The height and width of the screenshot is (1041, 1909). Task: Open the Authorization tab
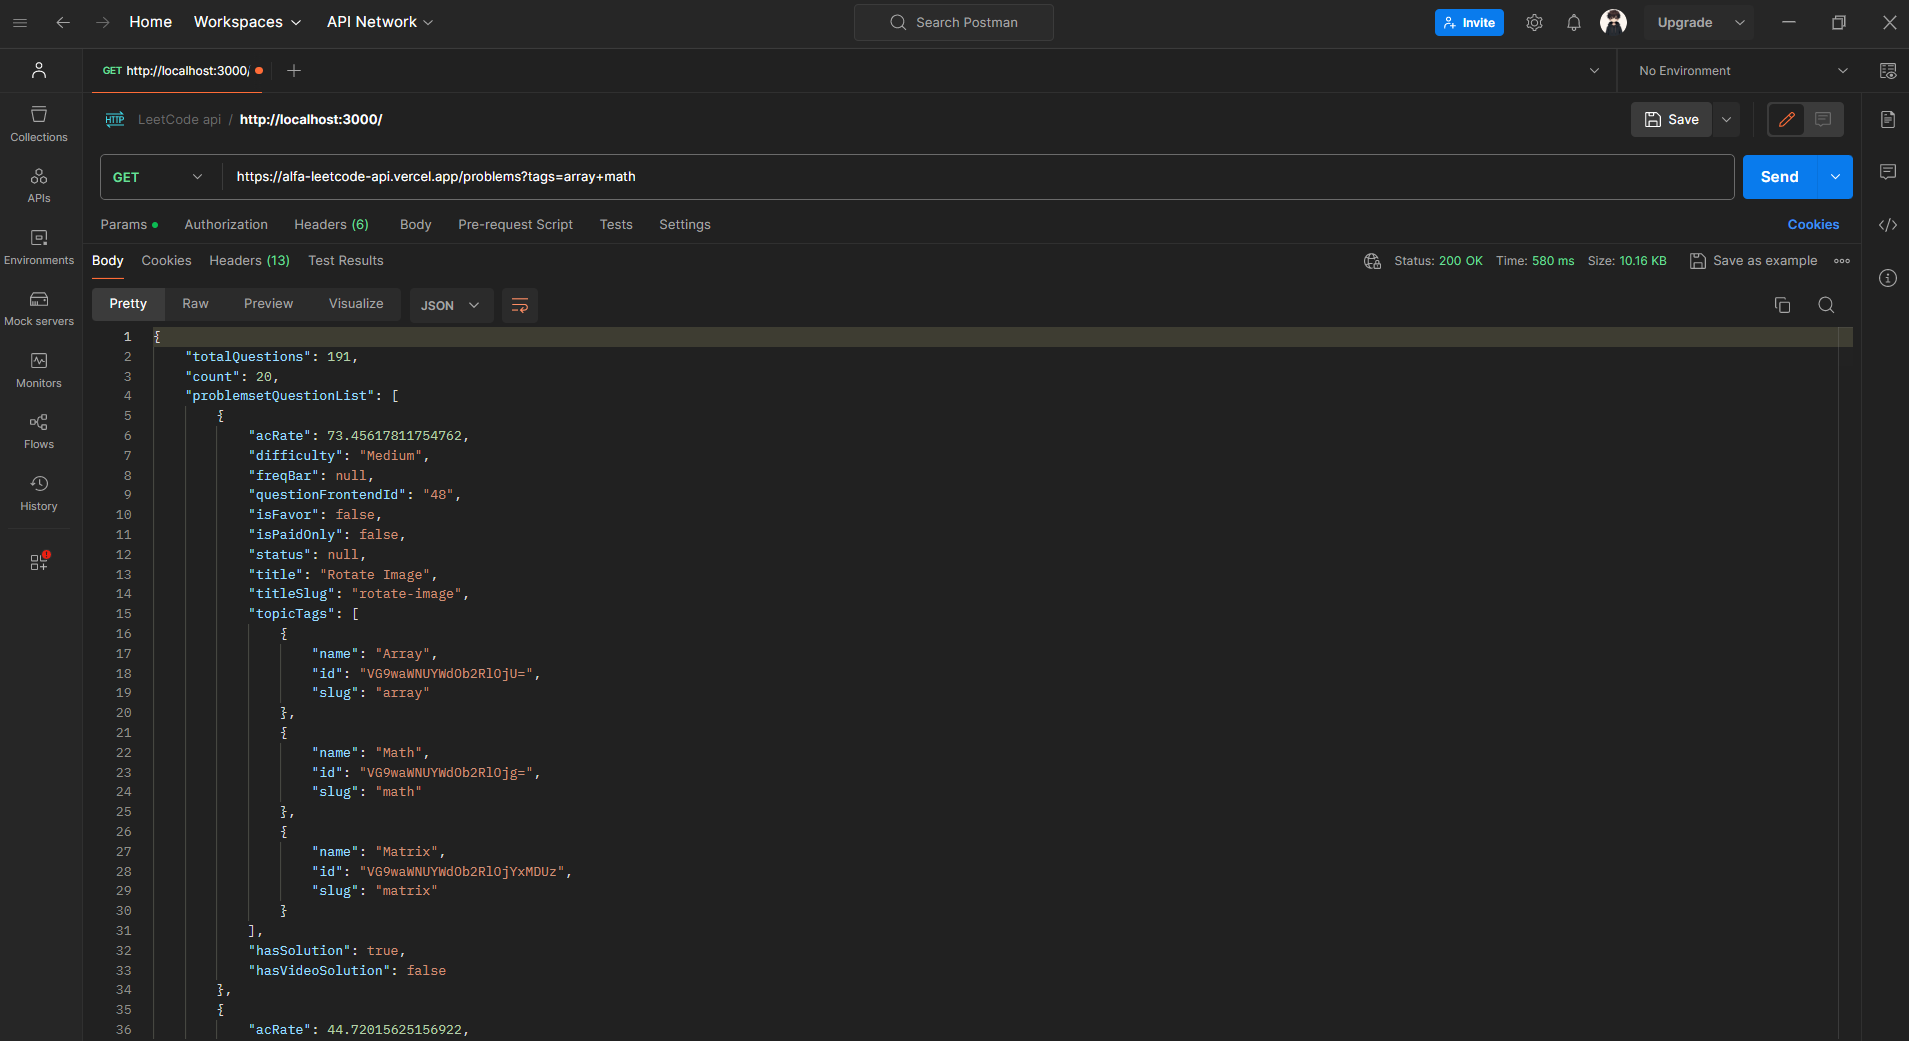tap(226, 225)
